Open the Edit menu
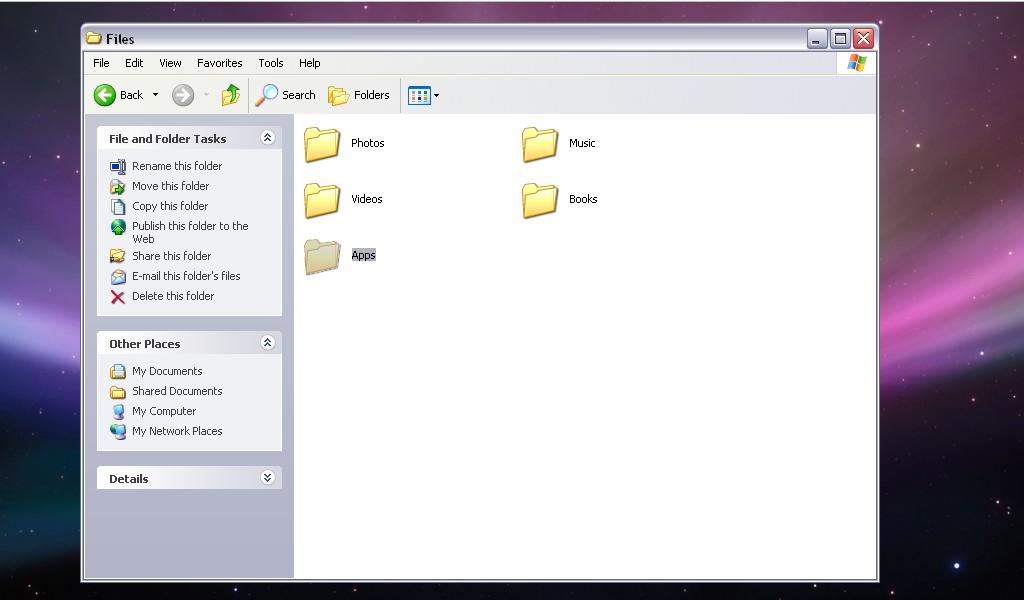1024x600 pixels. (134, 63)
